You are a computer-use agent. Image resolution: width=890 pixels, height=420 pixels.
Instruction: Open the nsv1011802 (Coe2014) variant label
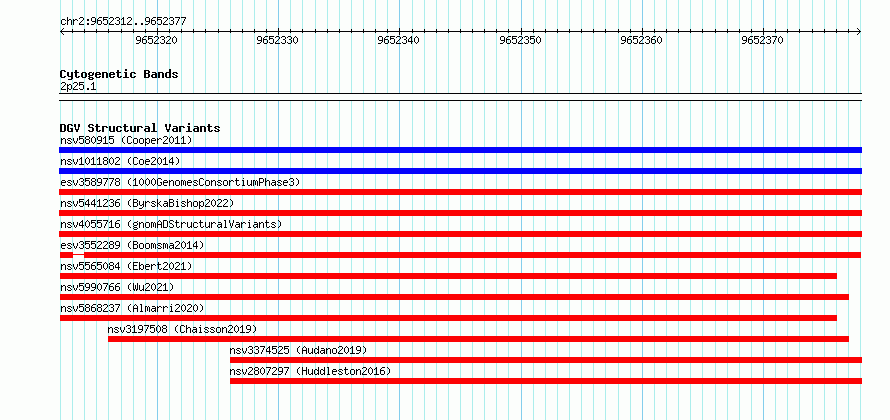point(120,161)
